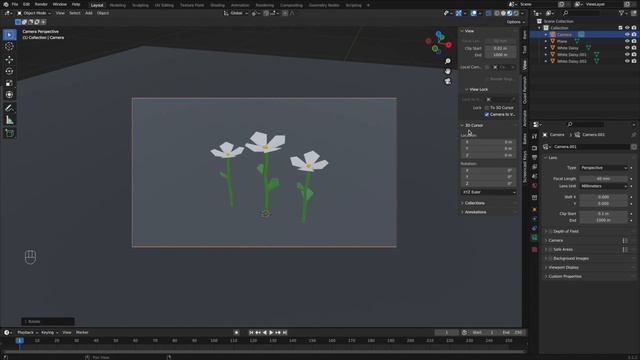Hide the Camera object in outliner
640x360 pixels.
click(x=627, y=35)
